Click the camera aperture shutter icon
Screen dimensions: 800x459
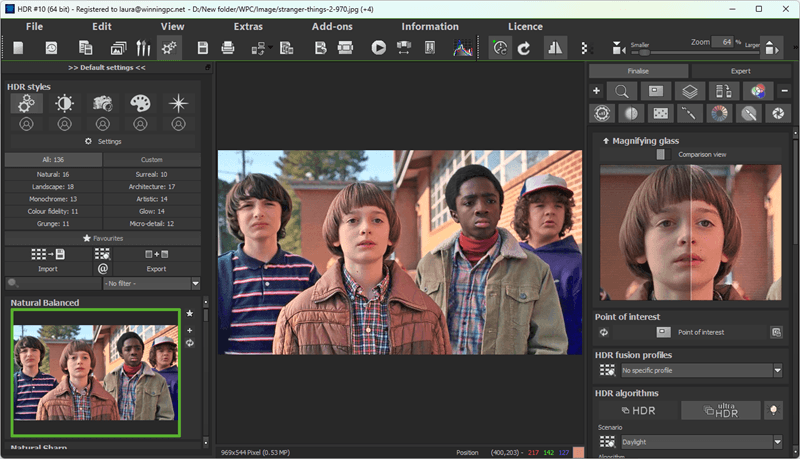coord(778,113)
